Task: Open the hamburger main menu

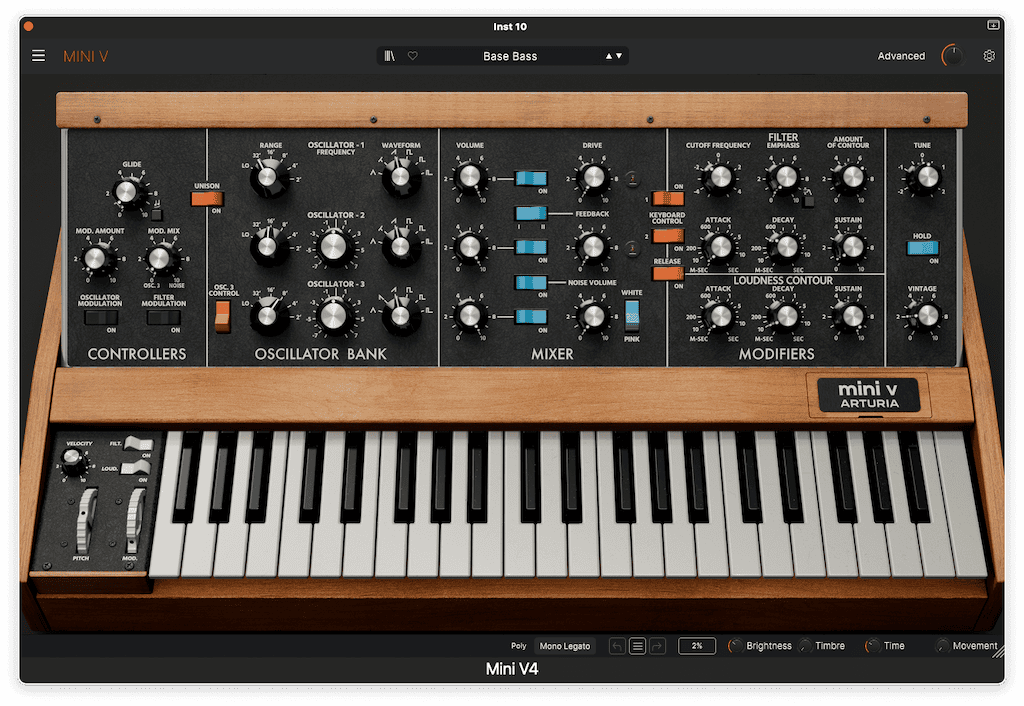Action: pyautogui.click(x=39, y=56)
